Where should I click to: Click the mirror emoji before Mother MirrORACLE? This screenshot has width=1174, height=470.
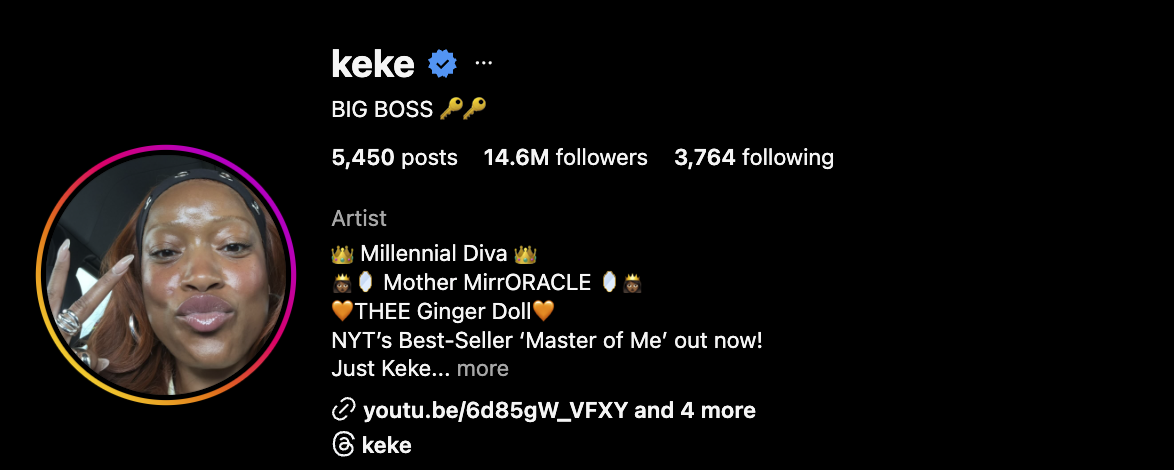[366, 283]
